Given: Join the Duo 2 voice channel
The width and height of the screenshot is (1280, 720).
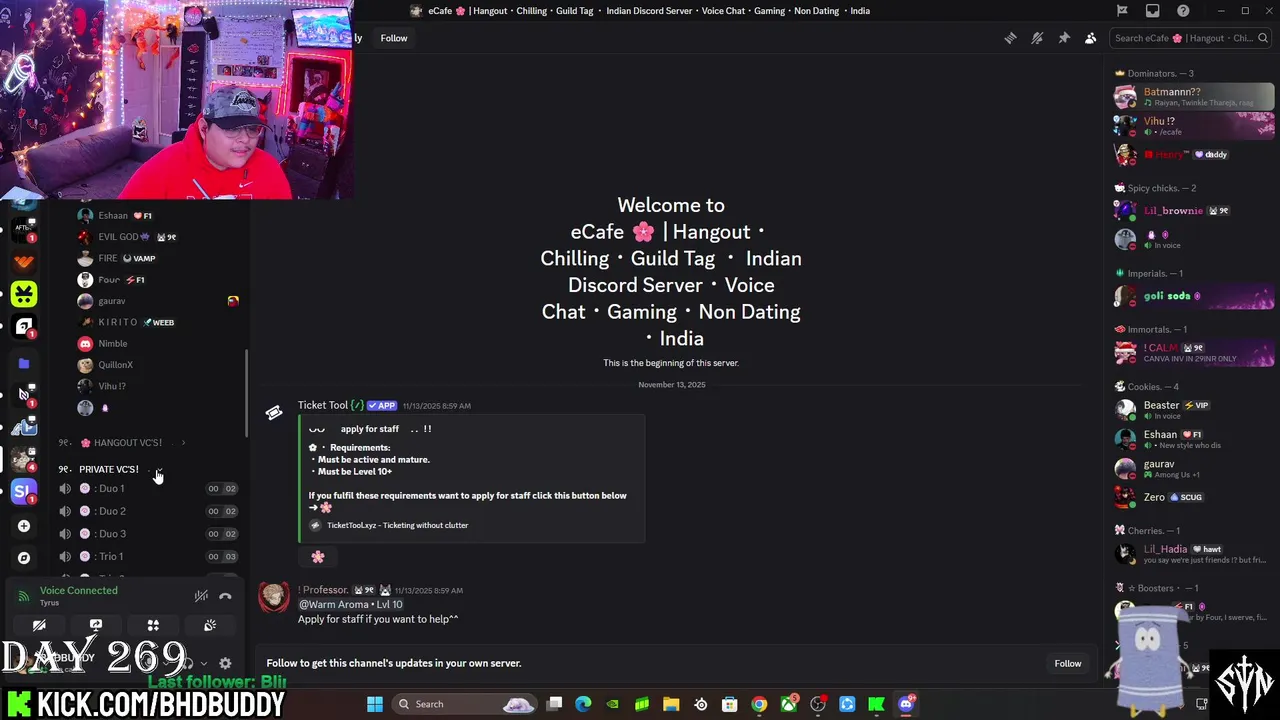Looking at the screenshot, I should 147,511.
